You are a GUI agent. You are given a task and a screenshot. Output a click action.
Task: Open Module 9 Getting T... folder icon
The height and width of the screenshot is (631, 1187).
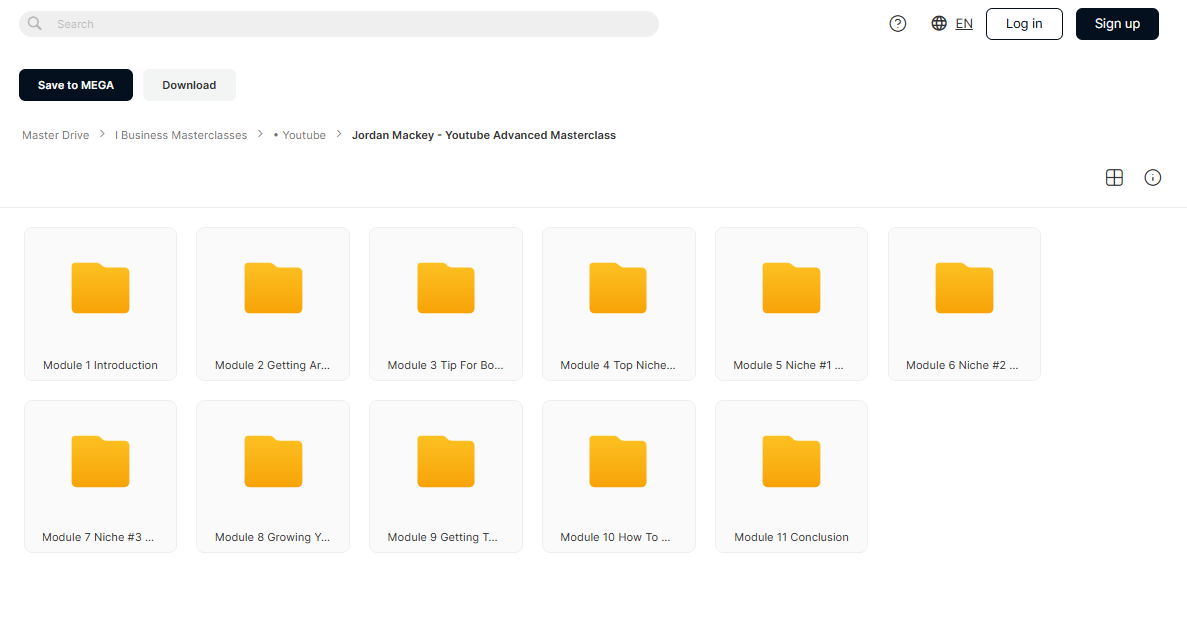click(x=446, y=462)
